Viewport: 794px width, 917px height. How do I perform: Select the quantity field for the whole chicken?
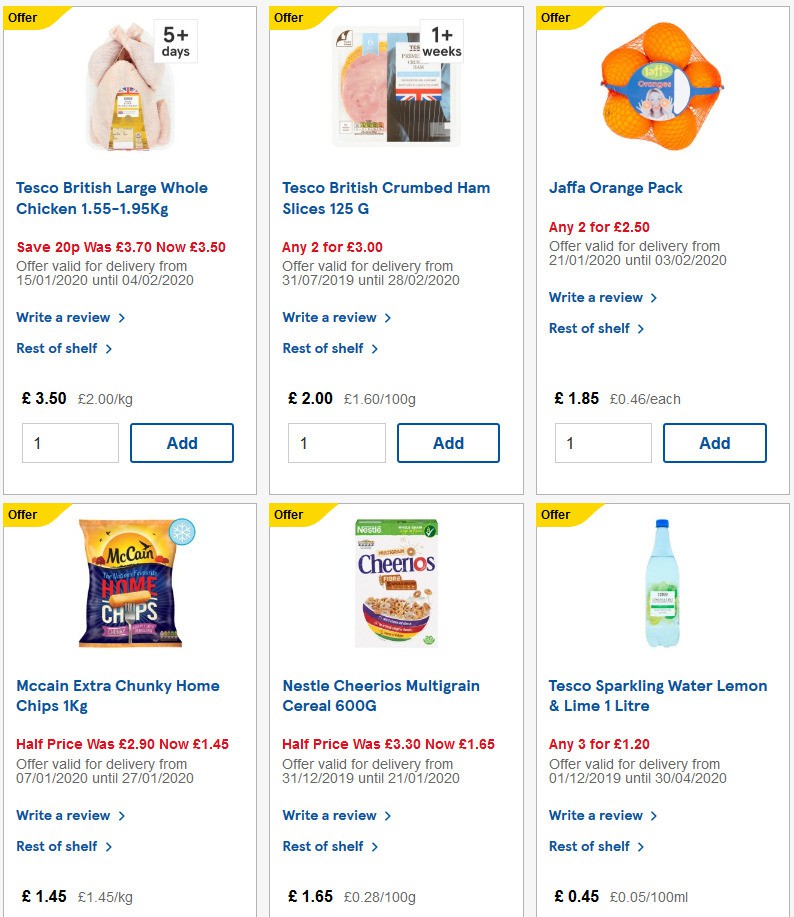point(70,442)
